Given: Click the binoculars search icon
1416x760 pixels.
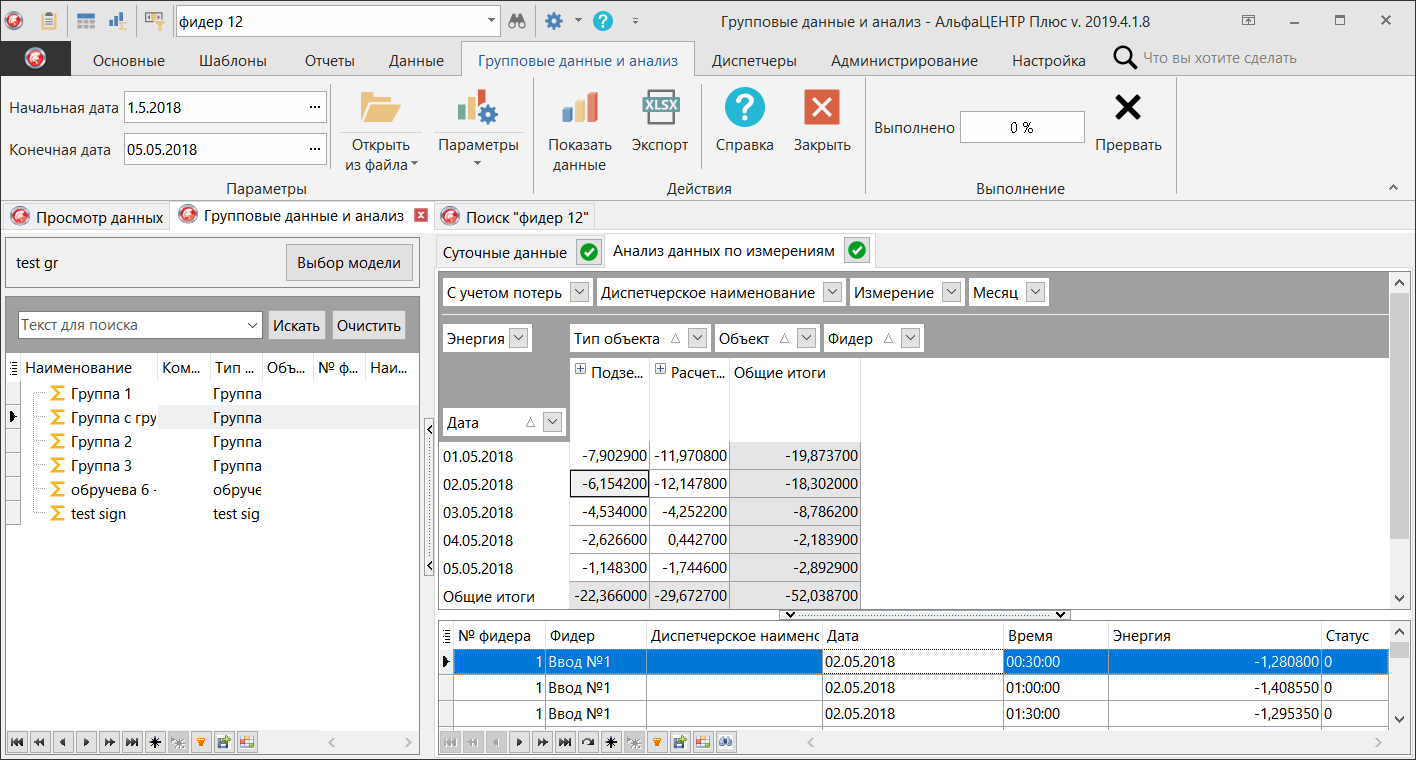Looking at the screenshot, I should tap(517, 21).
